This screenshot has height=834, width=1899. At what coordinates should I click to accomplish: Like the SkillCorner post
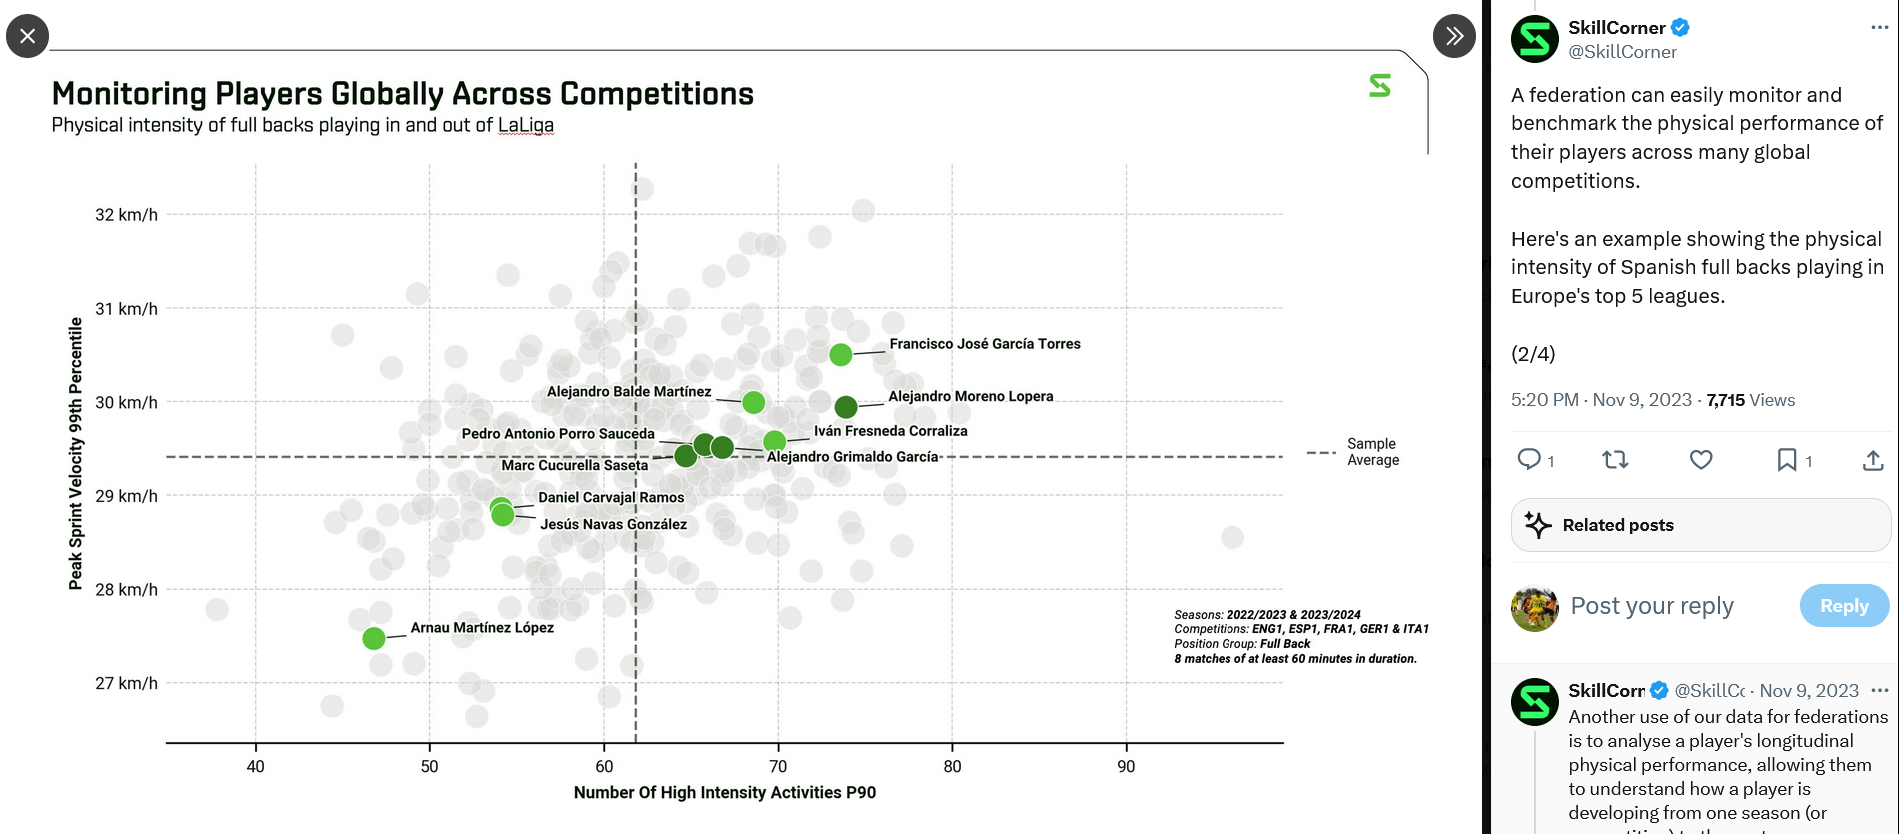(1701, 459)
